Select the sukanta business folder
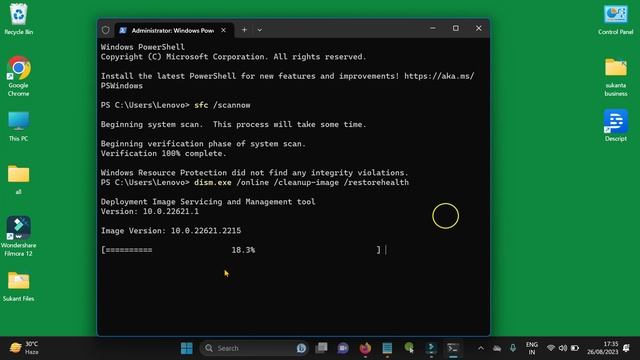640x360 pixels. coord(616,77)
